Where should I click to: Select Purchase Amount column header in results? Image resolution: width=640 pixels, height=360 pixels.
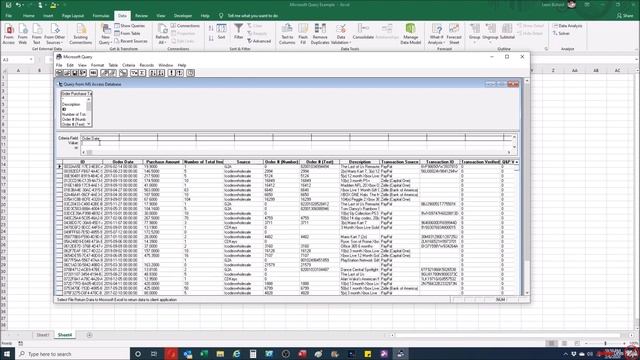tap(163, 162)
